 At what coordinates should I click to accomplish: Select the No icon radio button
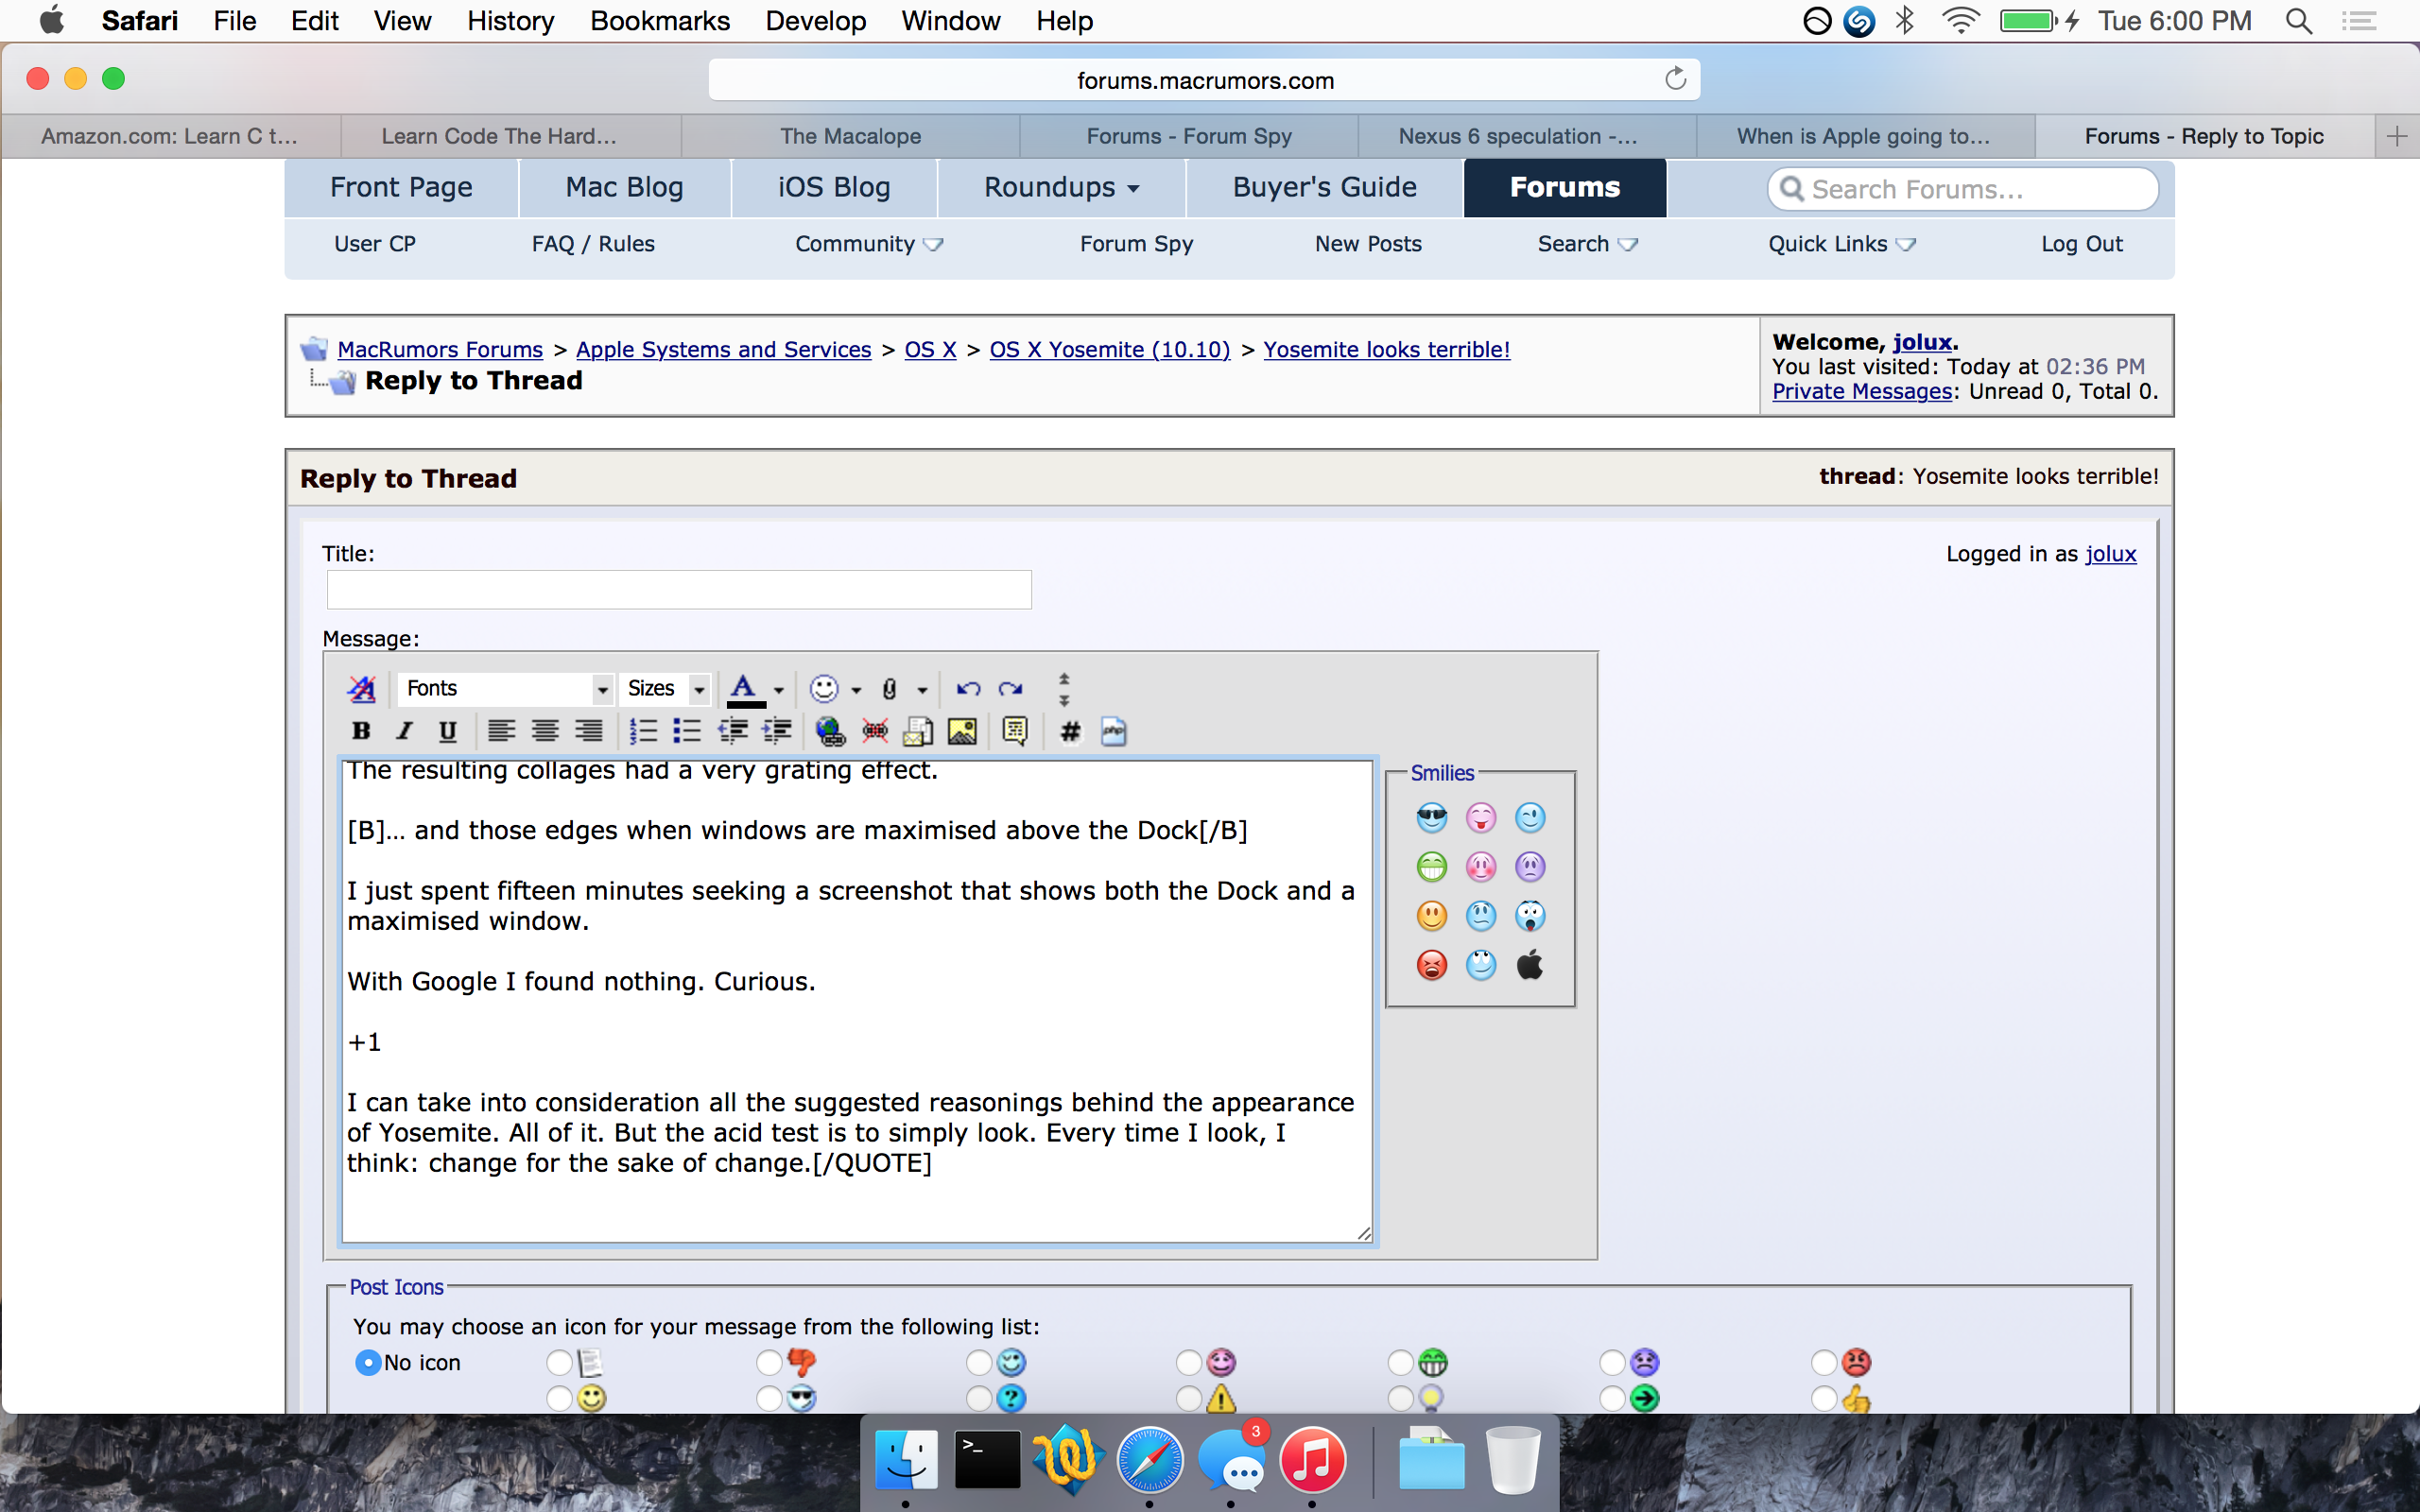coord(368,1362)
